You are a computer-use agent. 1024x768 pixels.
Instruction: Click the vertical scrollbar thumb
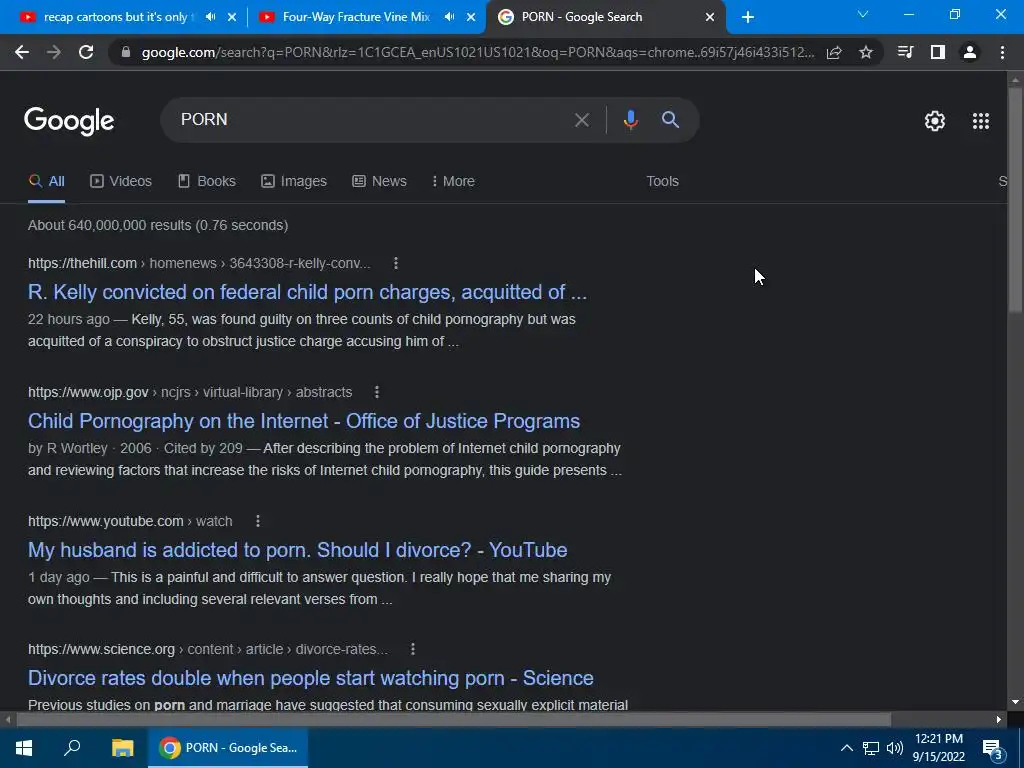pyautogui.click(x=1015, y=202)
